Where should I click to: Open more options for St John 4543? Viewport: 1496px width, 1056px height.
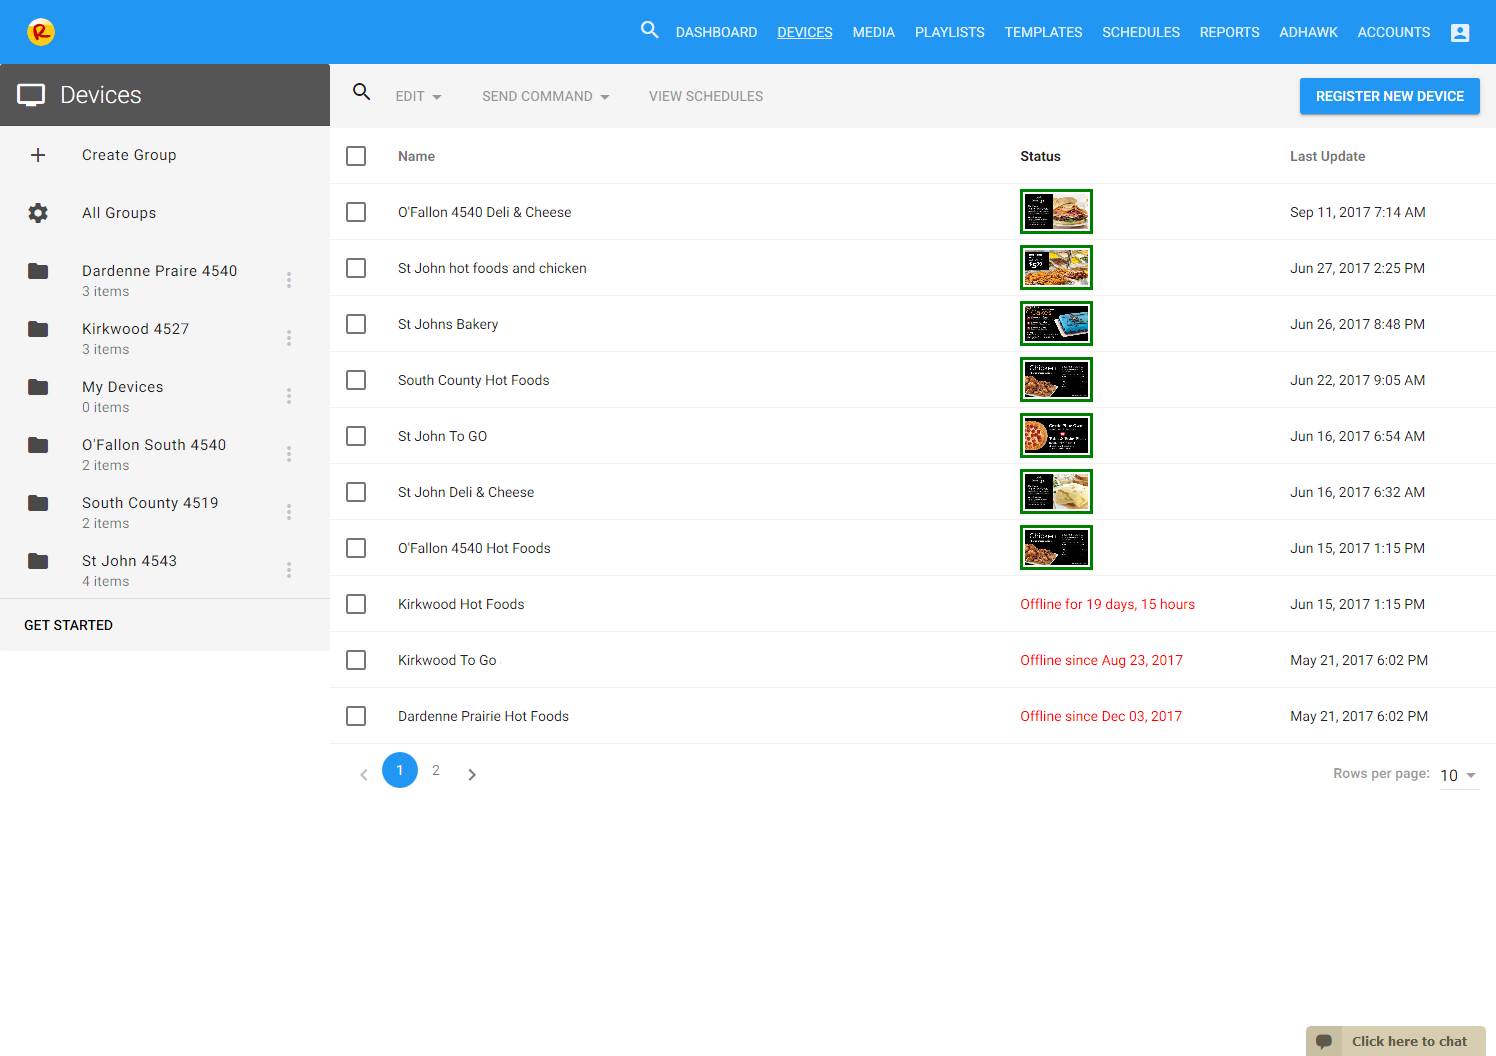289,570
